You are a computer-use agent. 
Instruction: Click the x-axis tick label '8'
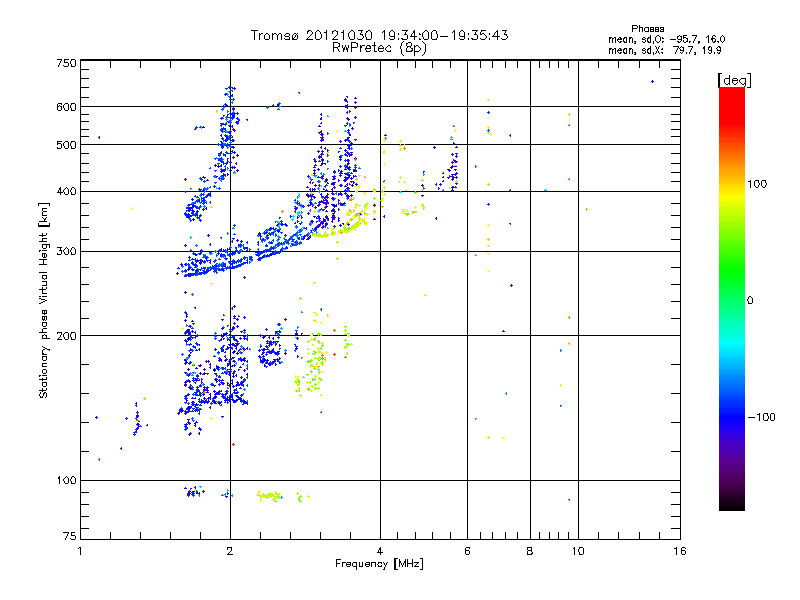click(x=530, y=551)
